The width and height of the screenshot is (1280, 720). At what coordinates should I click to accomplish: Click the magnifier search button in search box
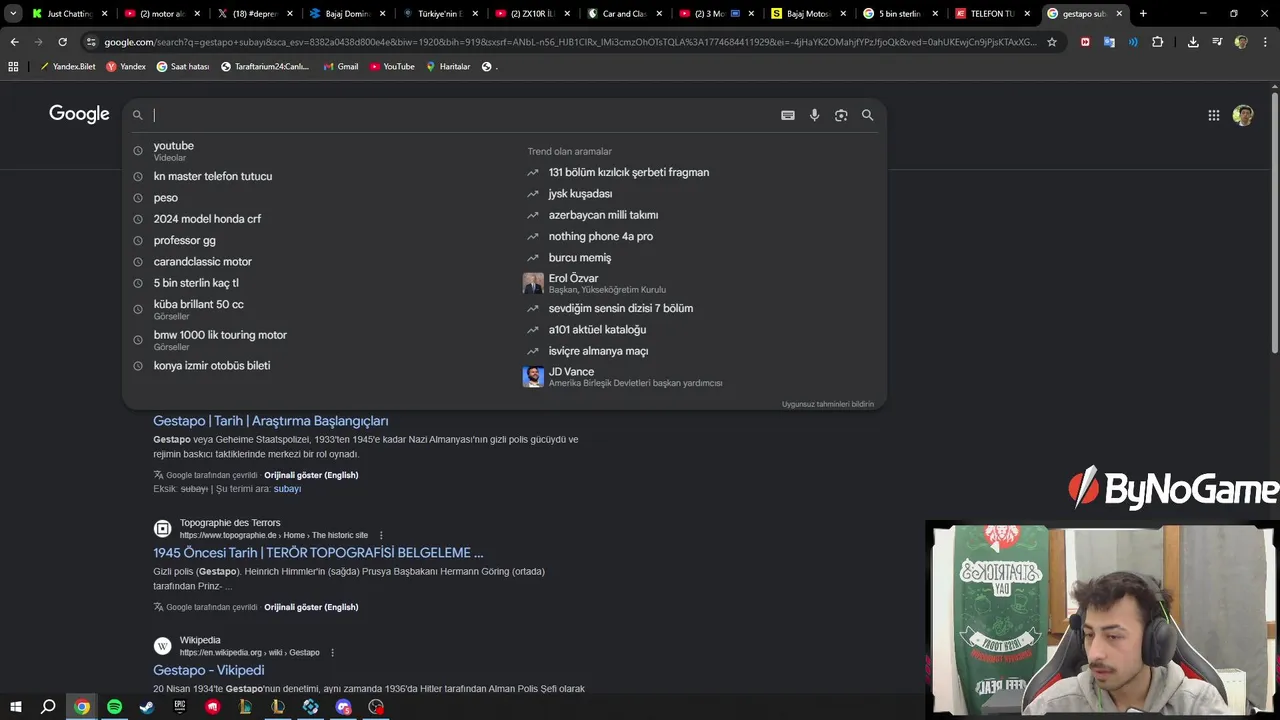868,115
